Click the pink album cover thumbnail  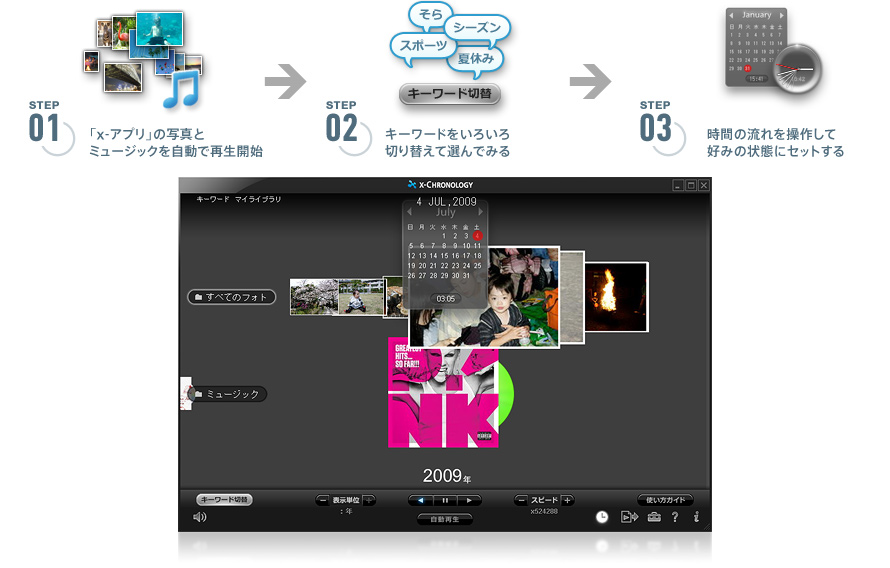click(x=442, y=393)
